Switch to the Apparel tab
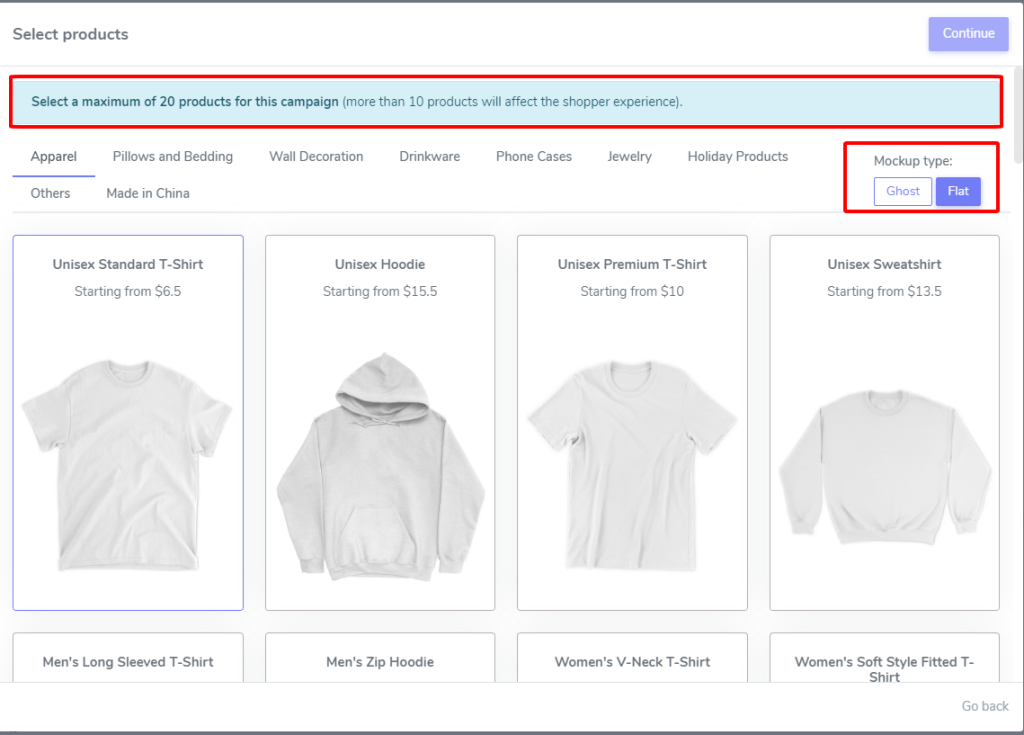This screenshot has width=1024, height=735. pyautogui.click(x=54, y=157)
